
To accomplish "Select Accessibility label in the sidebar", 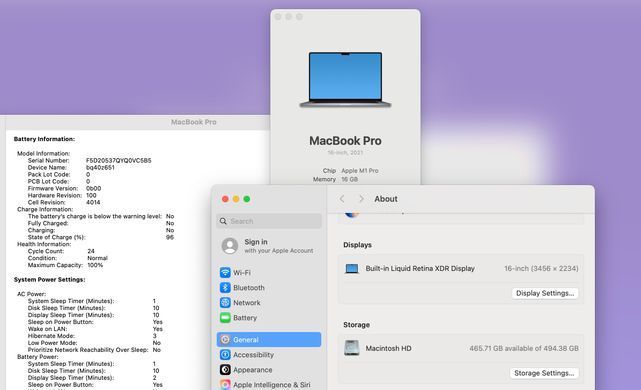I will (x=253, y=355).
